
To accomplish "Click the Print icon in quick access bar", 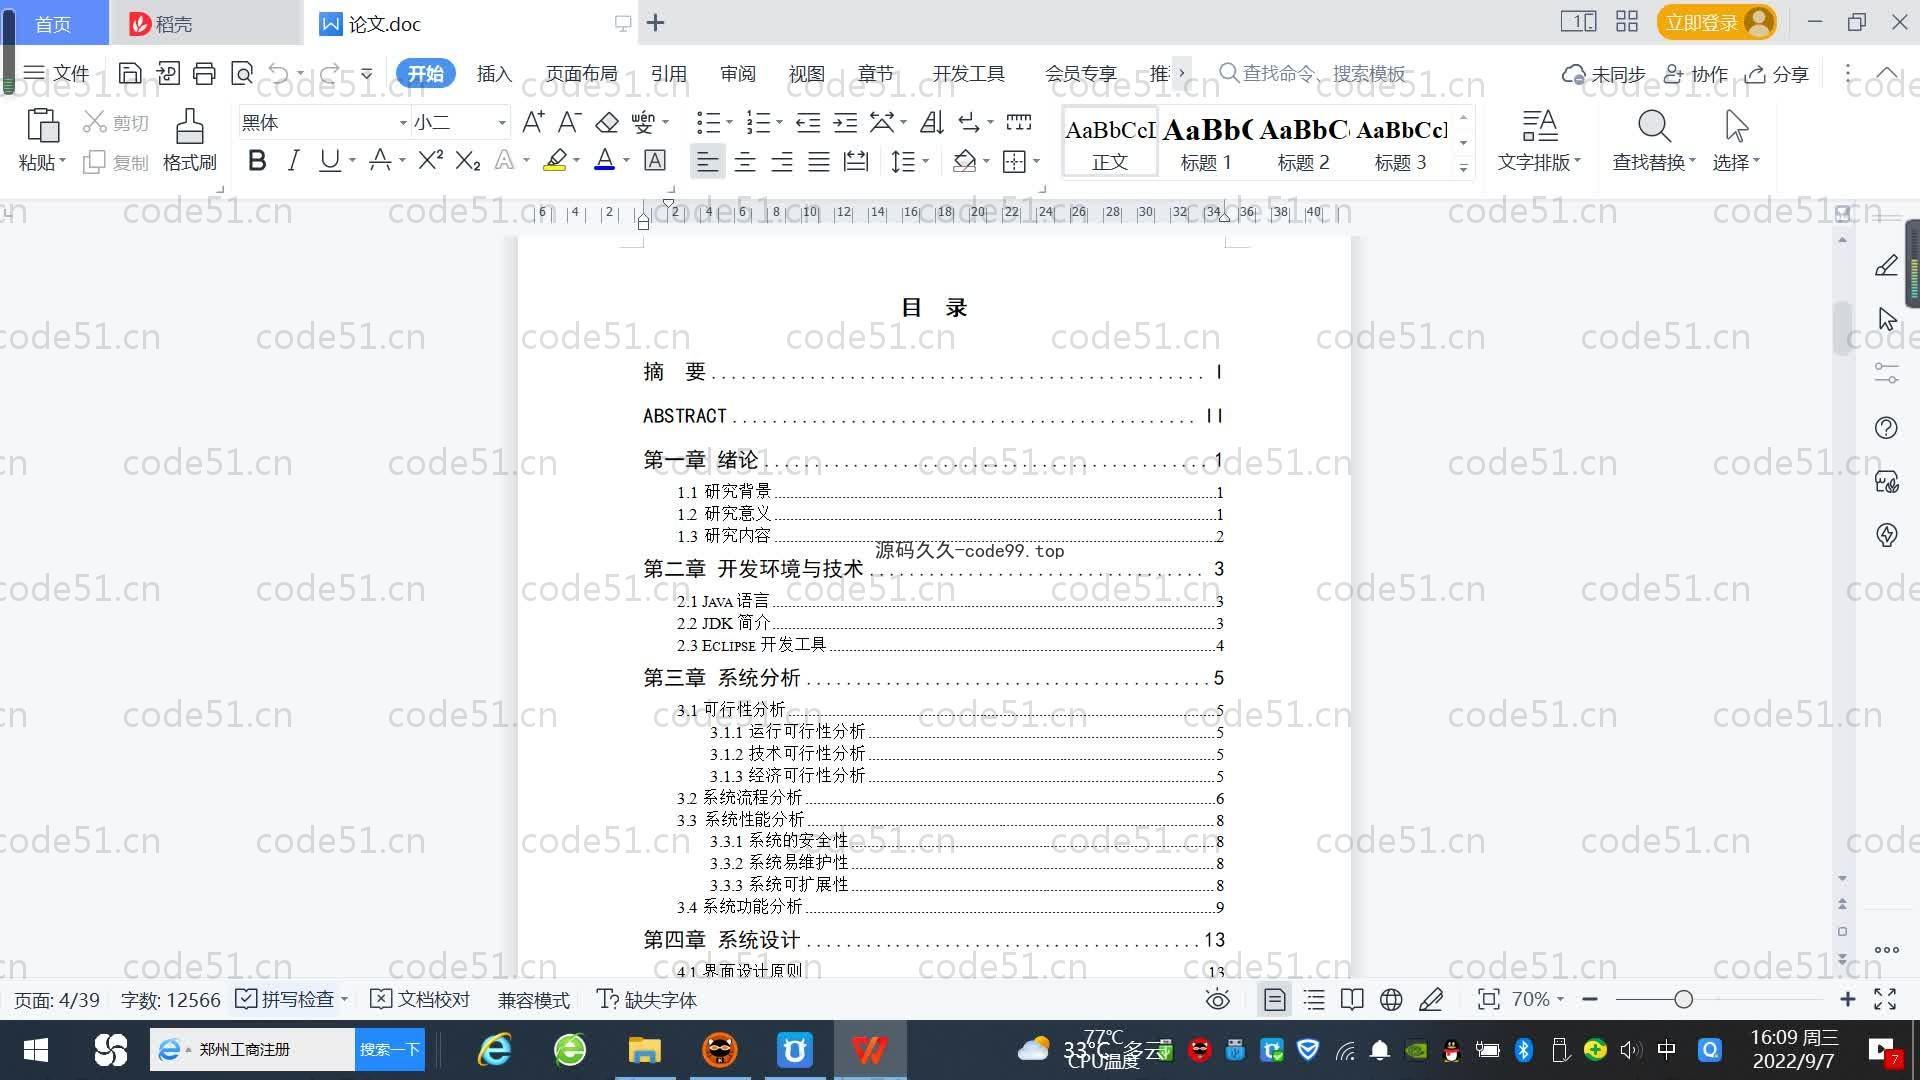I will [x=204, y=73].
